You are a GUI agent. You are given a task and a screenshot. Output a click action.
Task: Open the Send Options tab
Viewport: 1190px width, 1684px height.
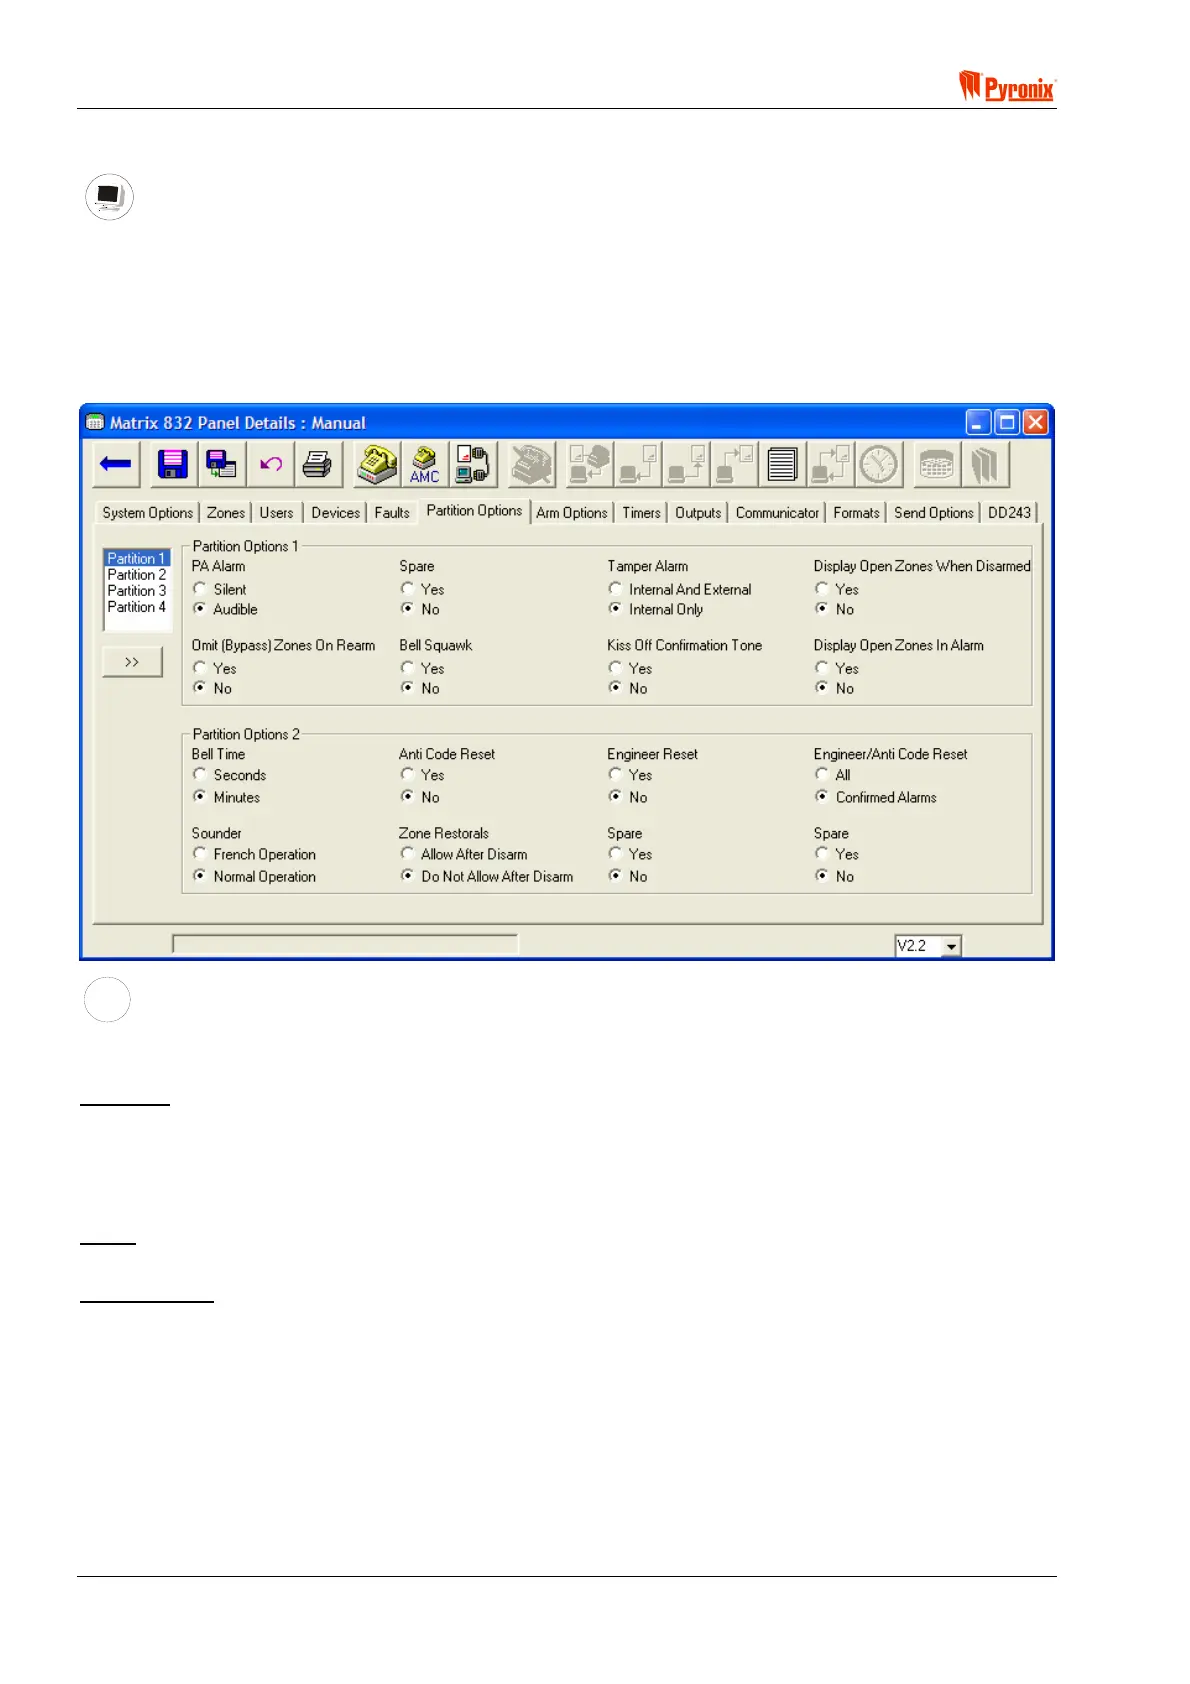[934, 513]
